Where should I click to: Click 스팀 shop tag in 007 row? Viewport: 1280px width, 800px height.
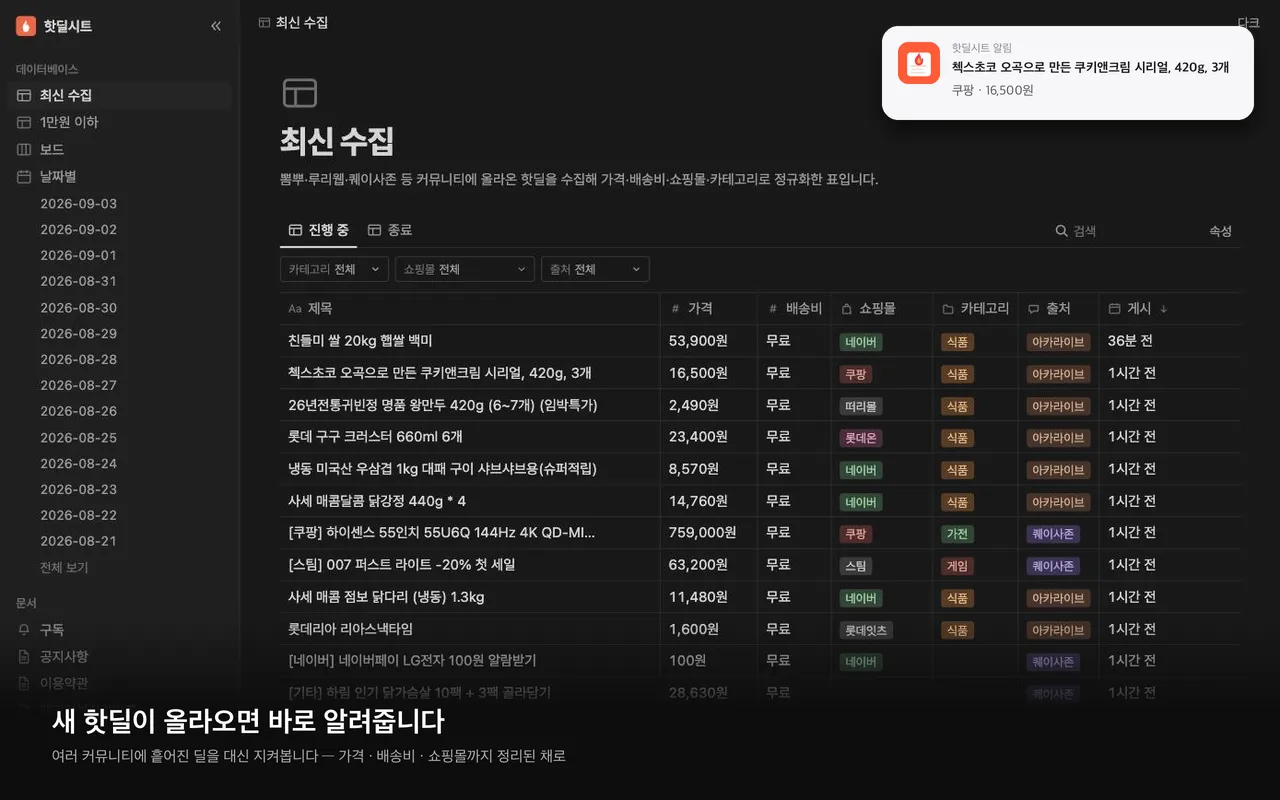pyautogui.click(x=856, y=566)
